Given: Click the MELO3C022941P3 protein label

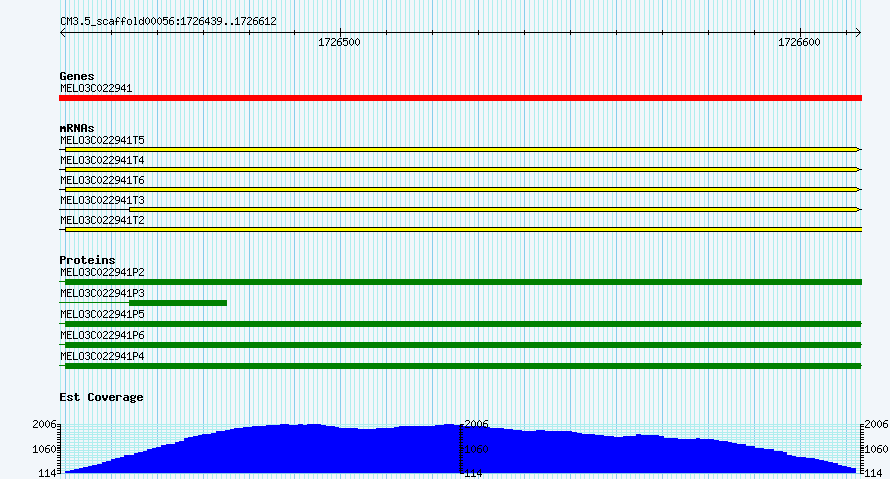Looking at the screenshot, I should pyautogui.click(x=102, y=293).
